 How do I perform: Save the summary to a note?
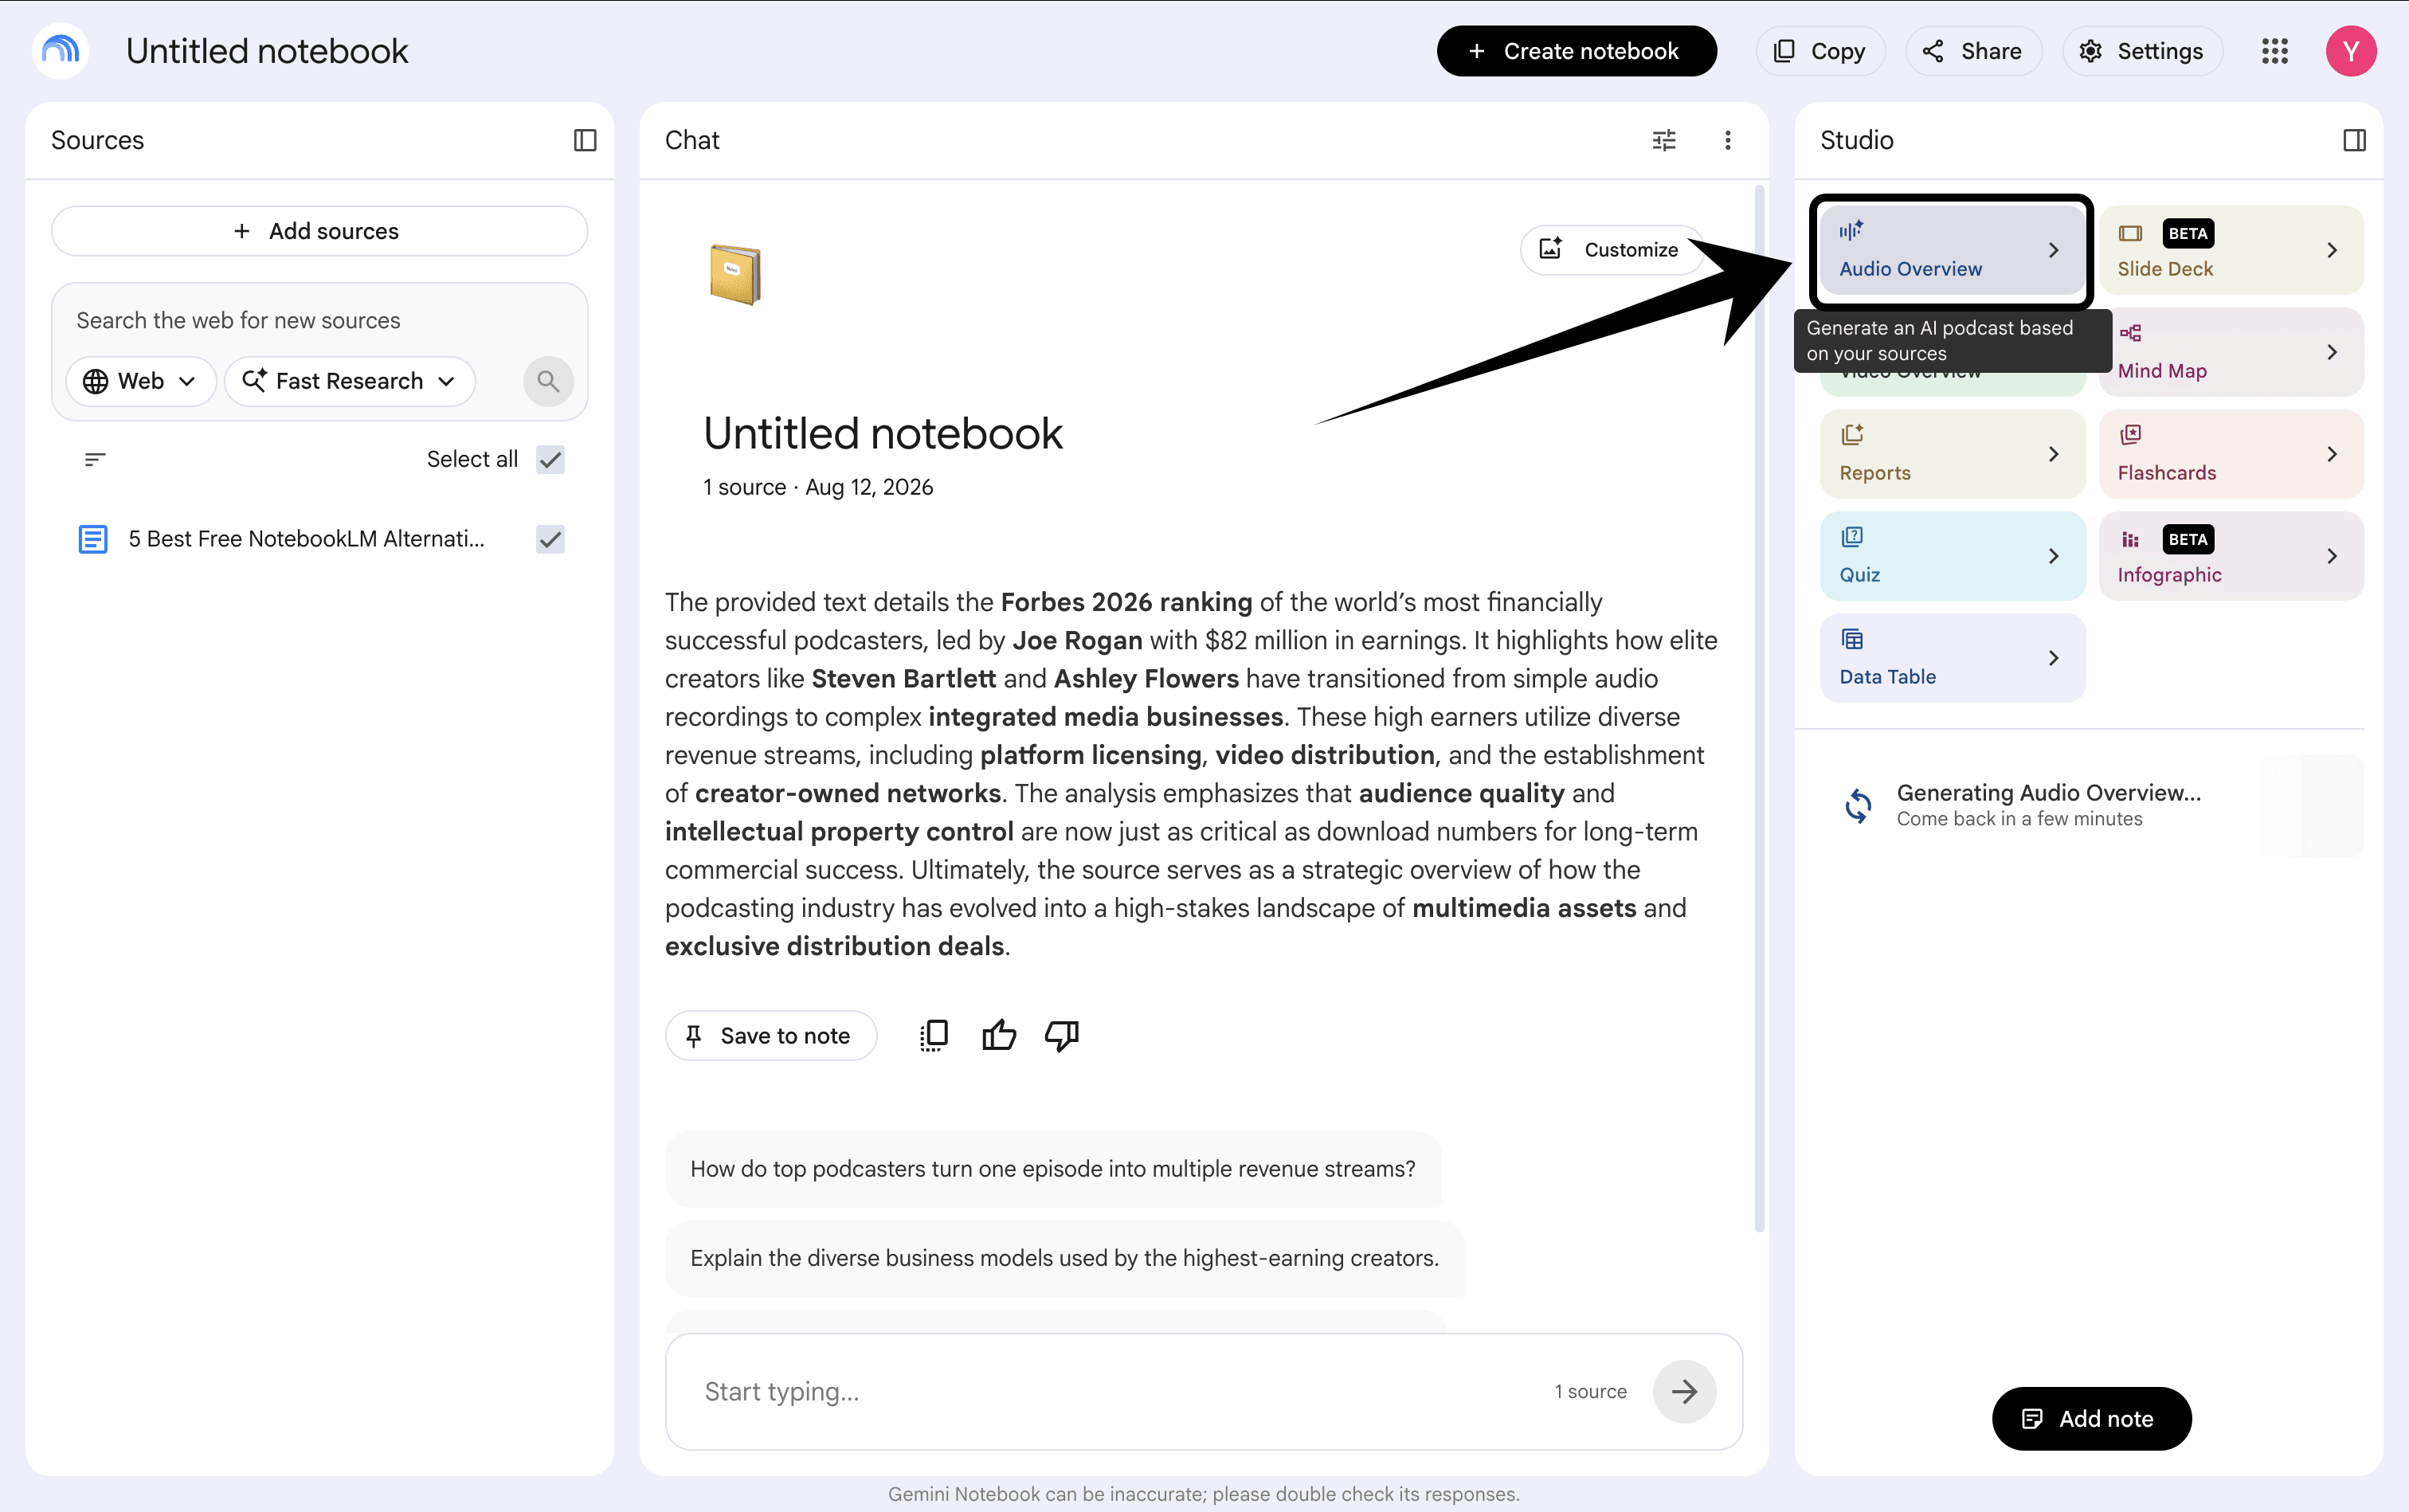point(770,1036)
